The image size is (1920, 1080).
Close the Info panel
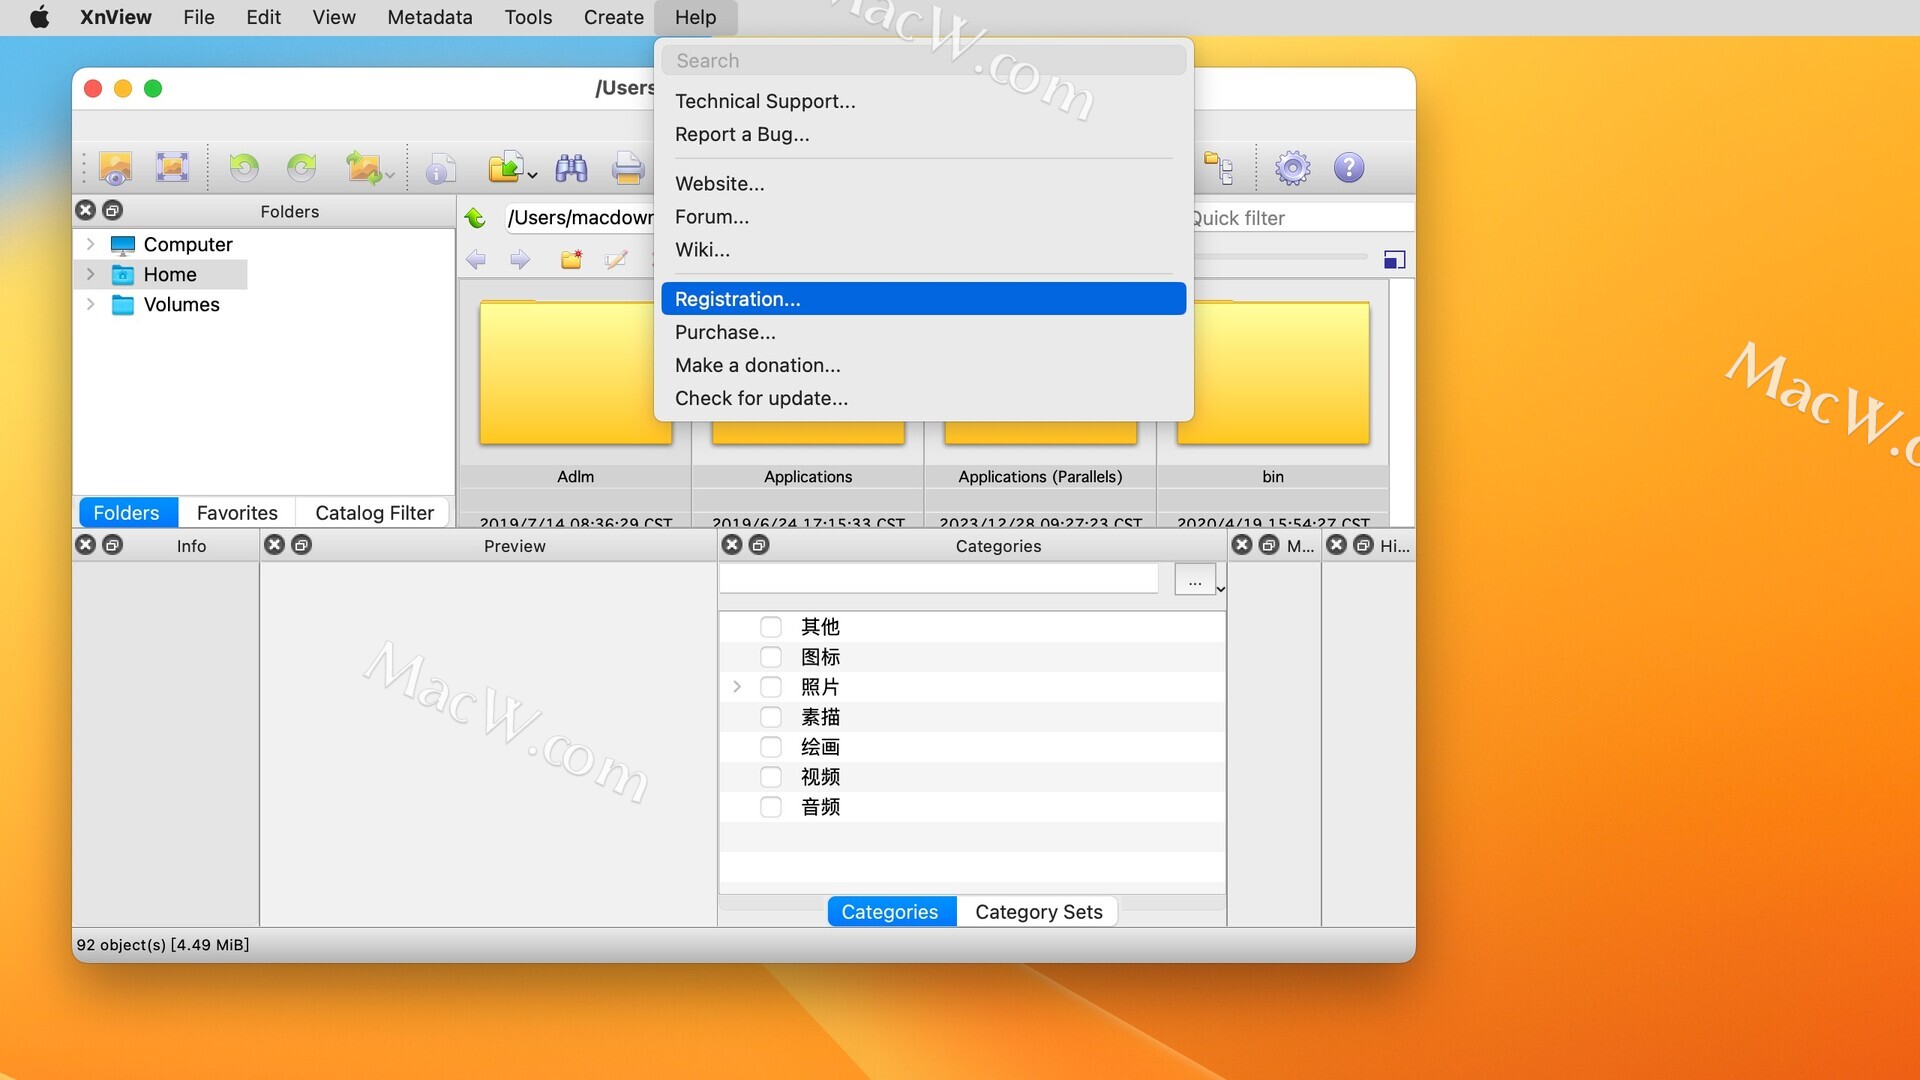coord(86,545)
